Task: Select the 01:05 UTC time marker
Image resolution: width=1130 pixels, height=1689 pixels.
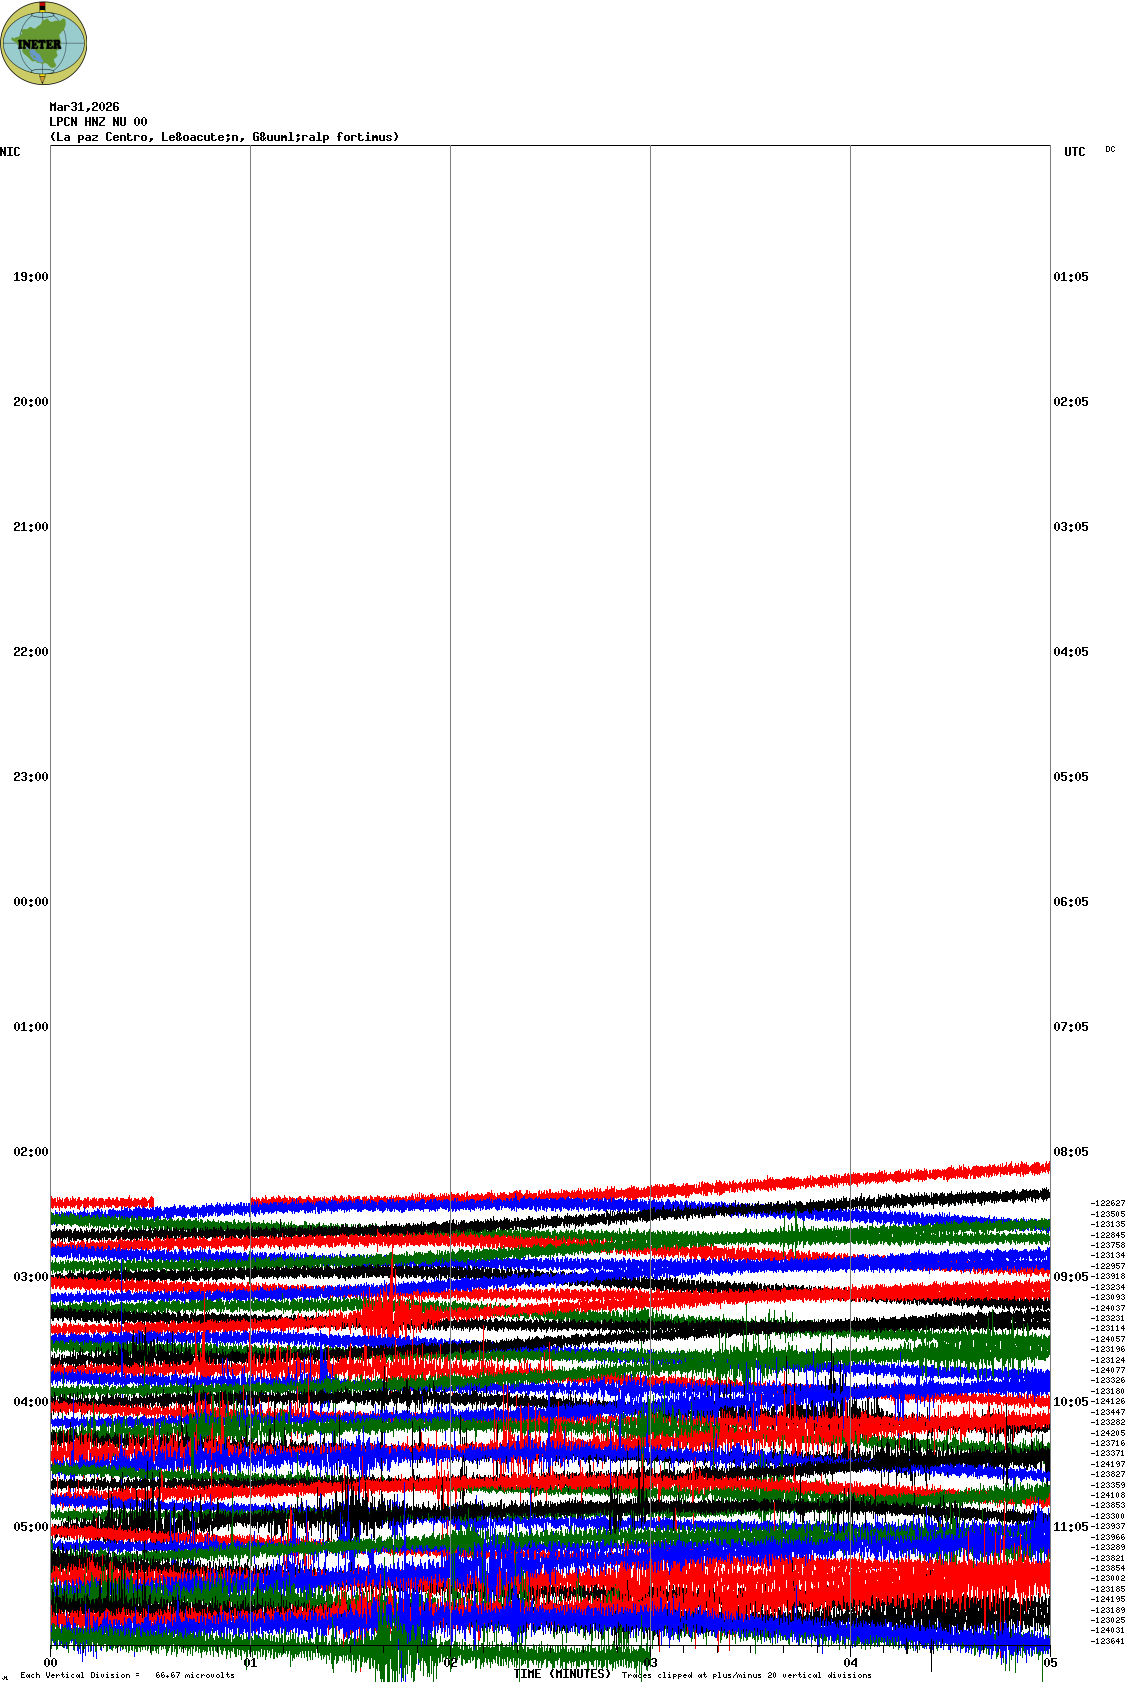Action: tap(1071, 277)
